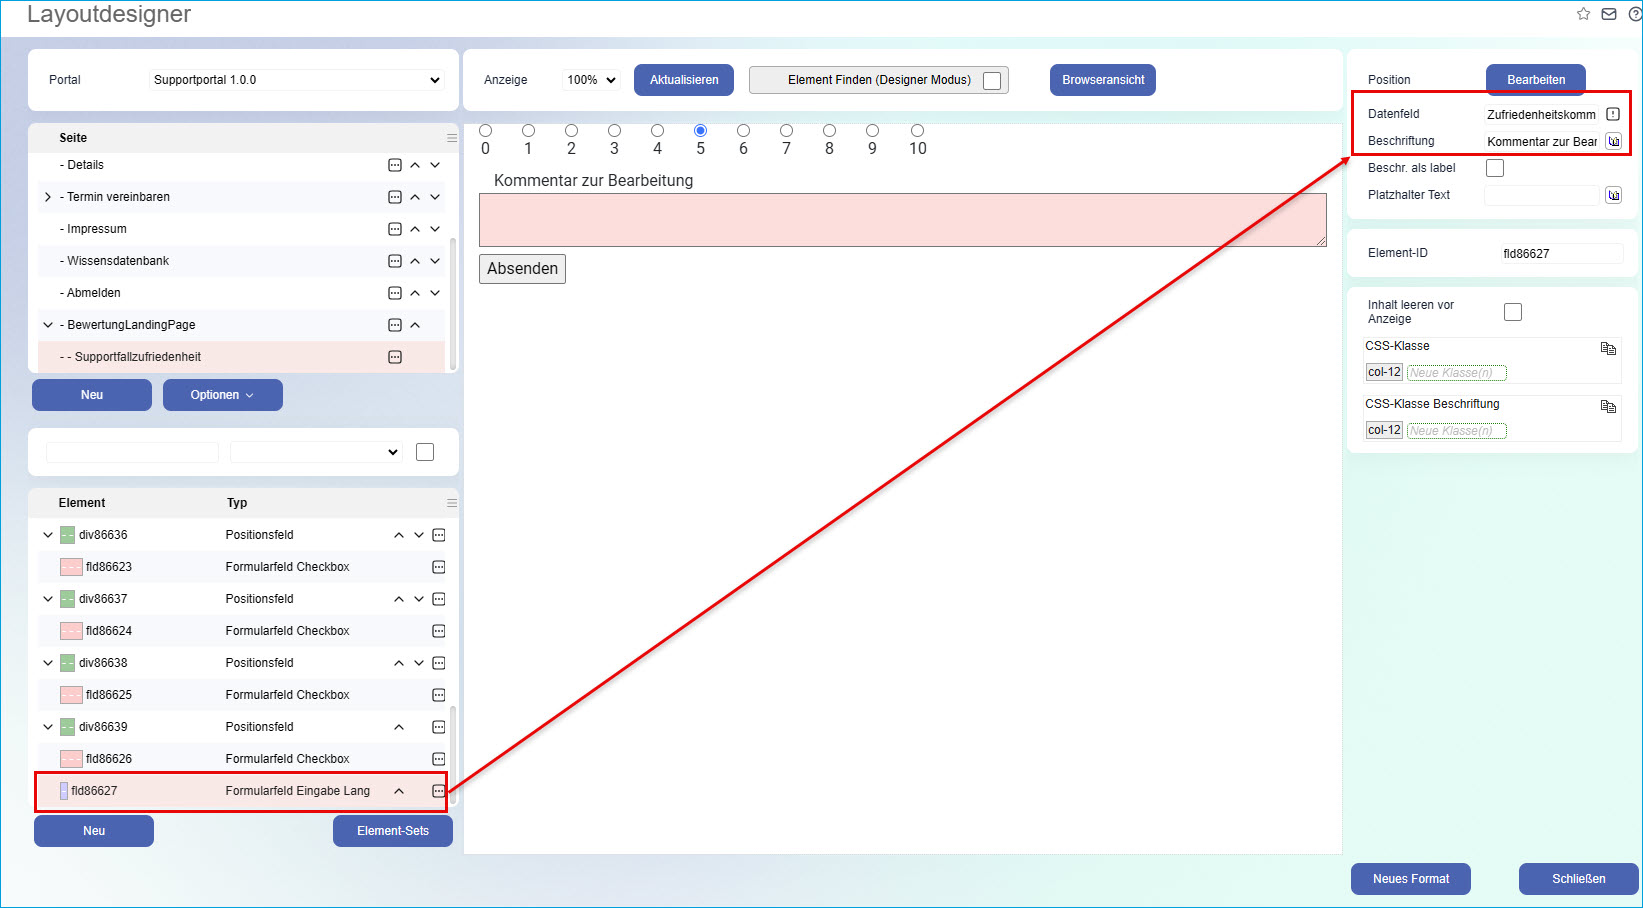Move the Details page down
The height and width of the screenshot is (908, 1643).
click(x=435, y=165)
